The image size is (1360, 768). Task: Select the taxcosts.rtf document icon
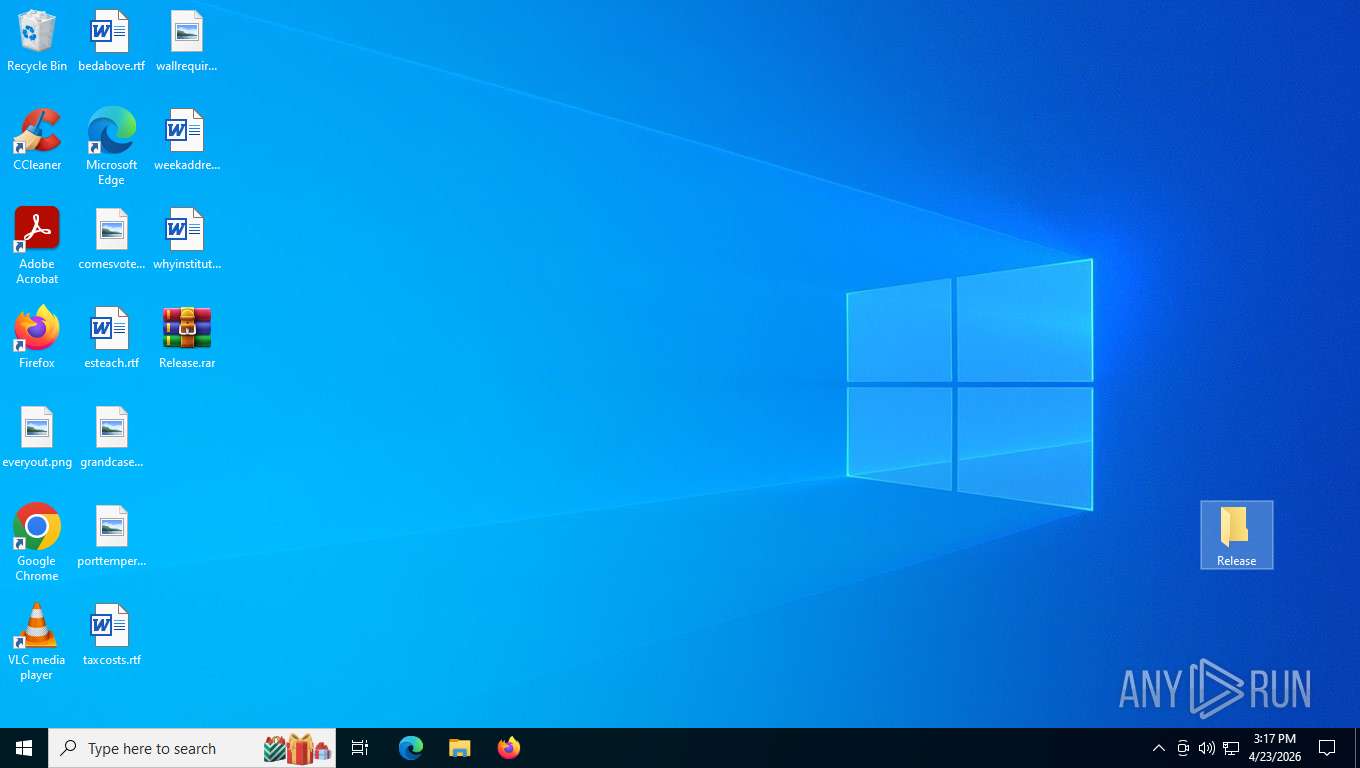point(111,636)
